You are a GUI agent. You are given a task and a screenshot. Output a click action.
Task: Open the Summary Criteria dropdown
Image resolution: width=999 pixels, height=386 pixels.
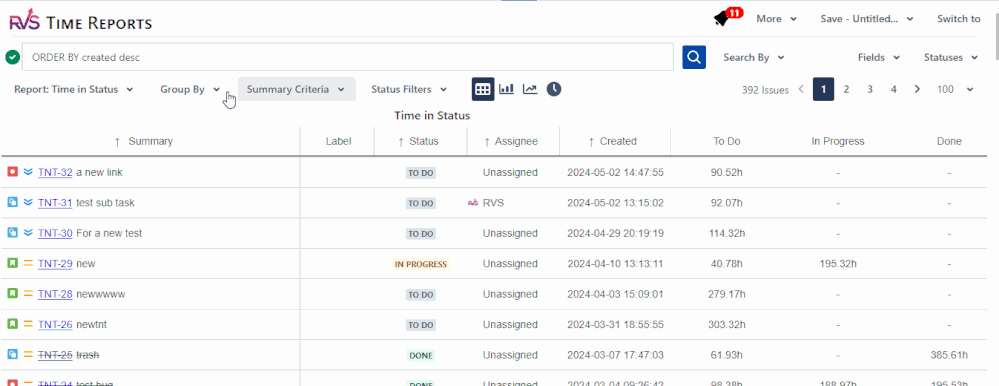point(296,89)
